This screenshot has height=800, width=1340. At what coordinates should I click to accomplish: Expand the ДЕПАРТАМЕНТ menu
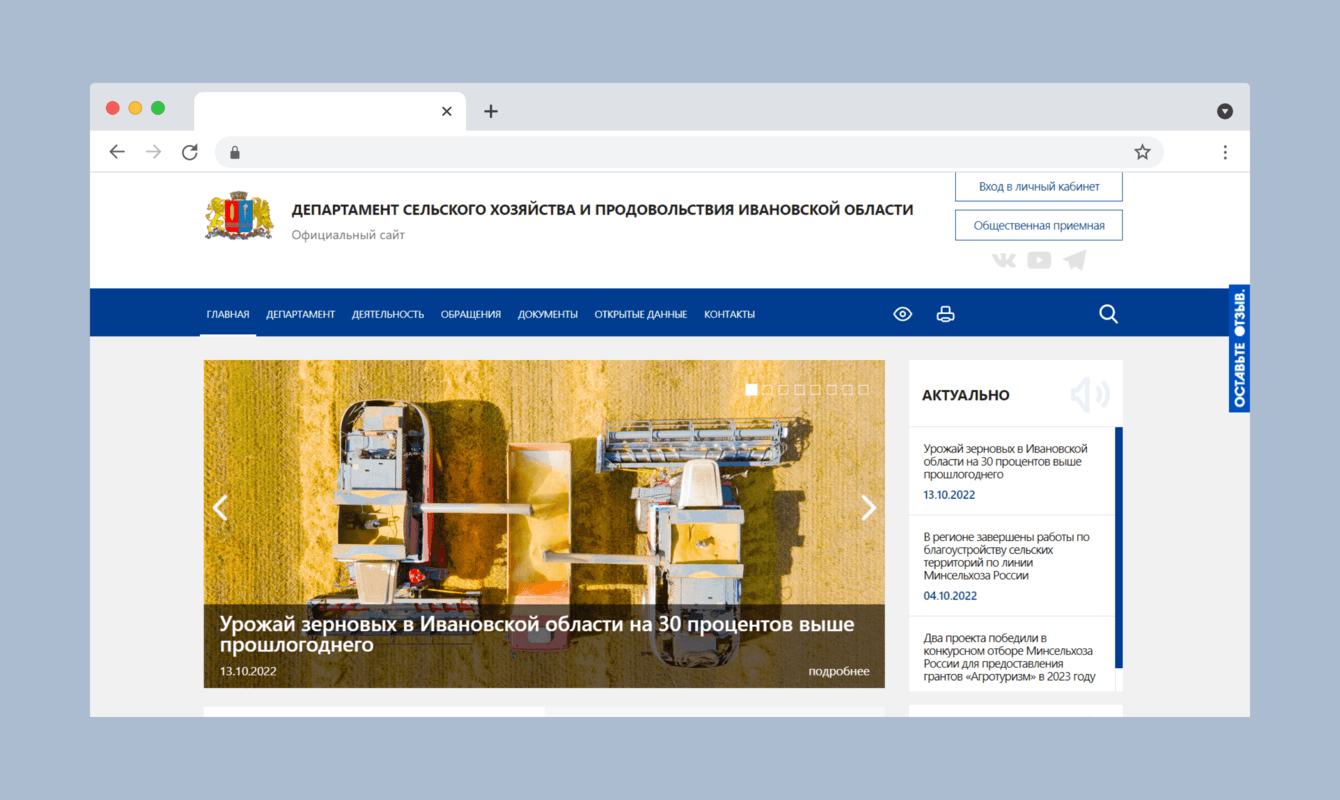[x=301, y=313]
